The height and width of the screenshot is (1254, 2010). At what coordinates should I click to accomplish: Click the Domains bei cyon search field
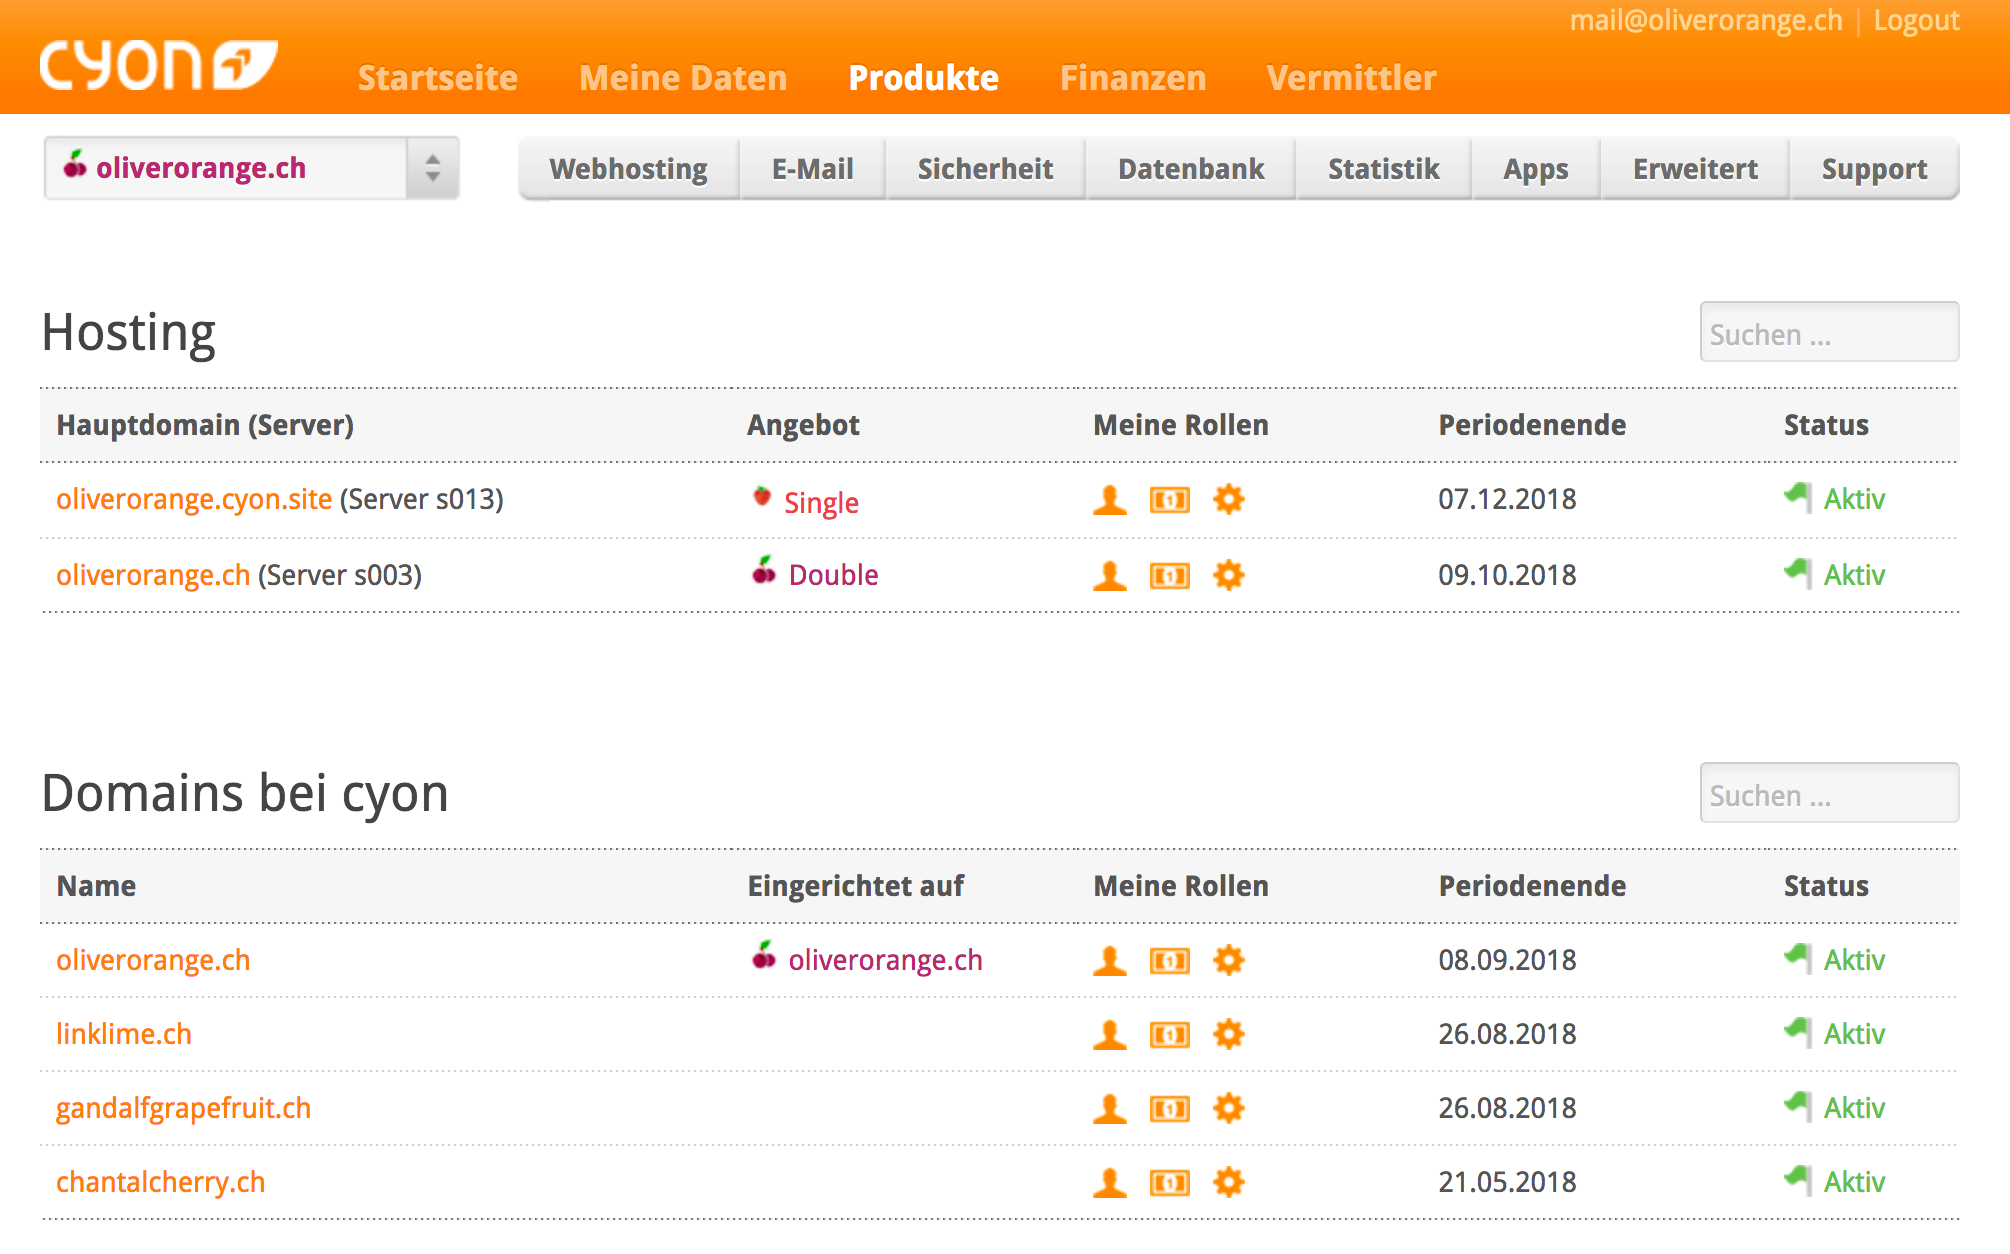[1828, 794]
